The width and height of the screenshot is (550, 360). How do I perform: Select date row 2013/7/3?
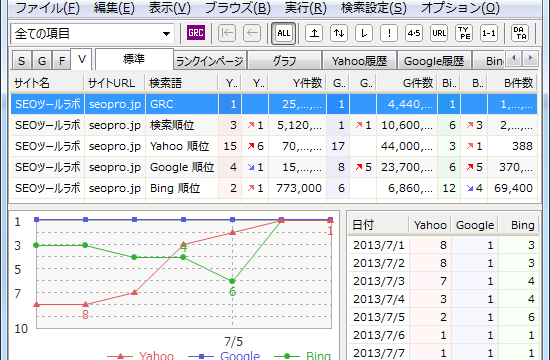pos(444,281)
